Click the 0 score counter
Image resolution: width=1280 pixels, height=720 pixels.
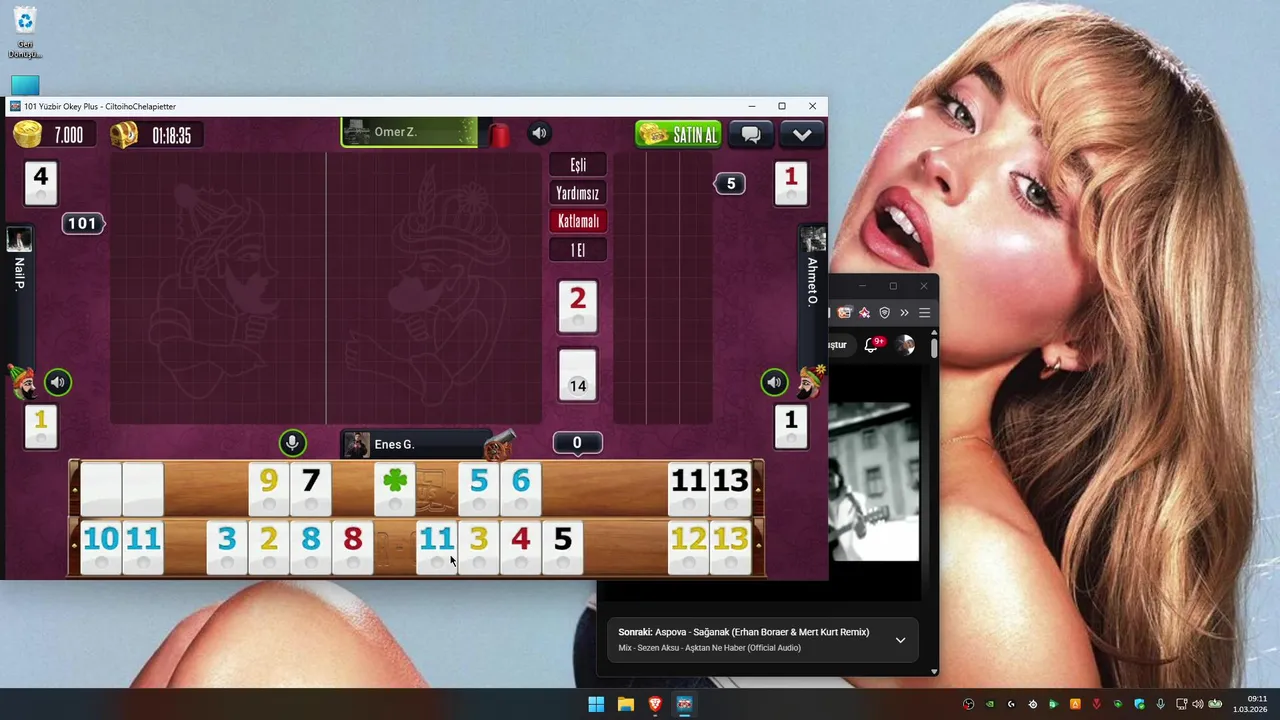point(577,443)
